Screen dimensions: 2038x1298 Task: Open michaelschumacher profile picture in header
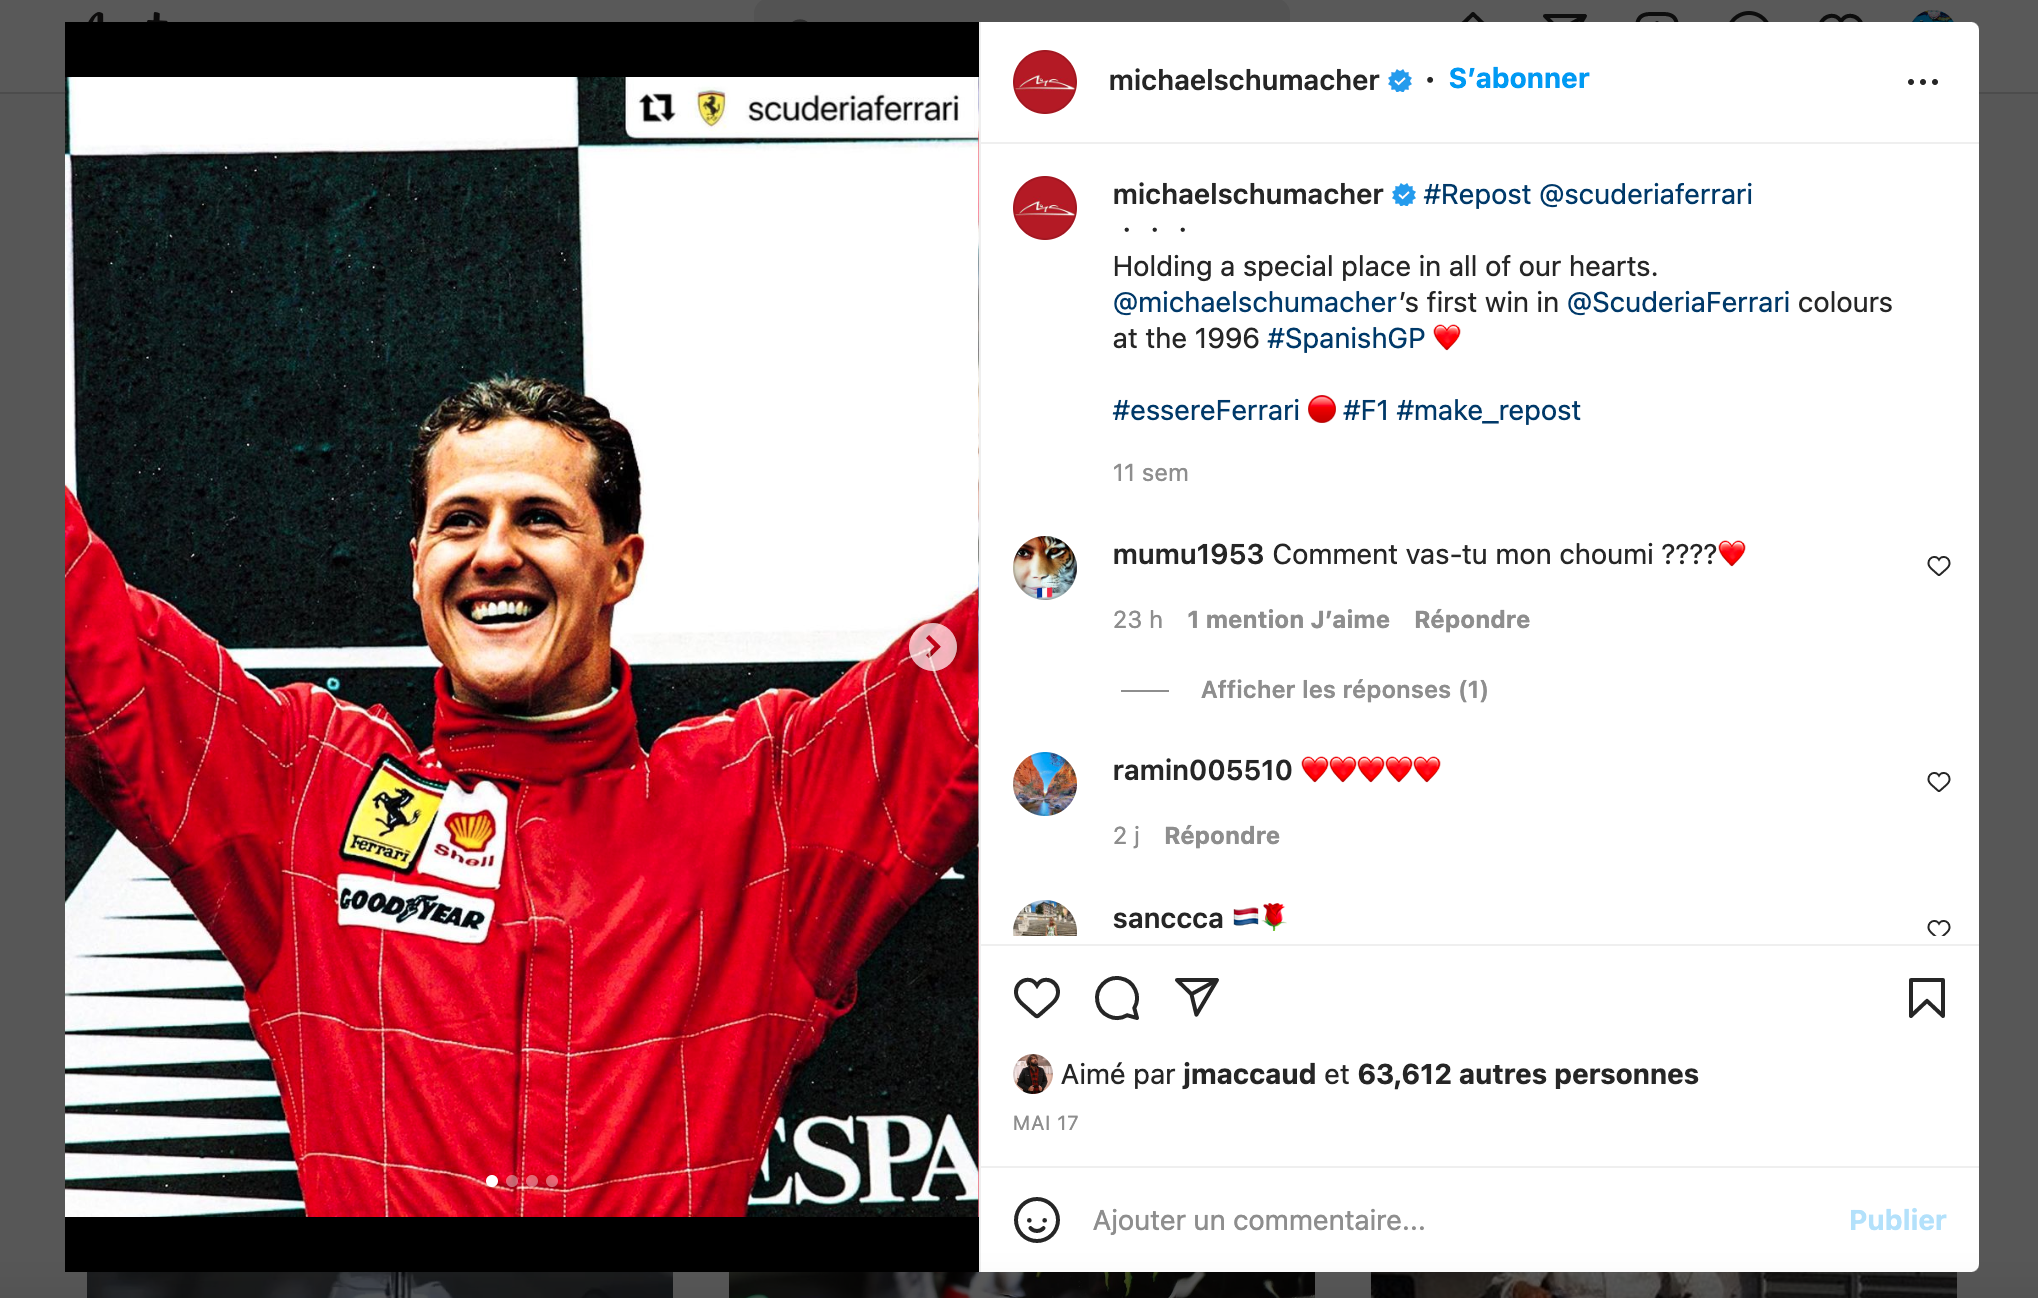coord(1044,82)
